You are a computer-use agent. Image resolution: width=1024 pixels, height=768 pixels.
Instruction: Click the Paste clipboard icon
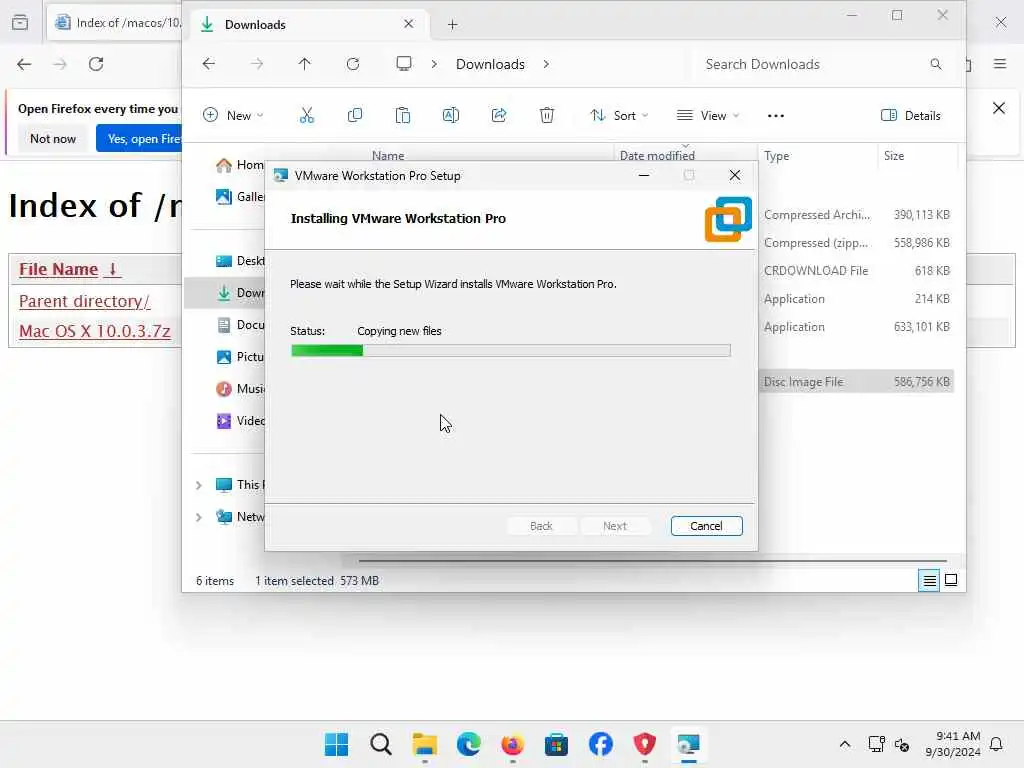coord(403,116)
